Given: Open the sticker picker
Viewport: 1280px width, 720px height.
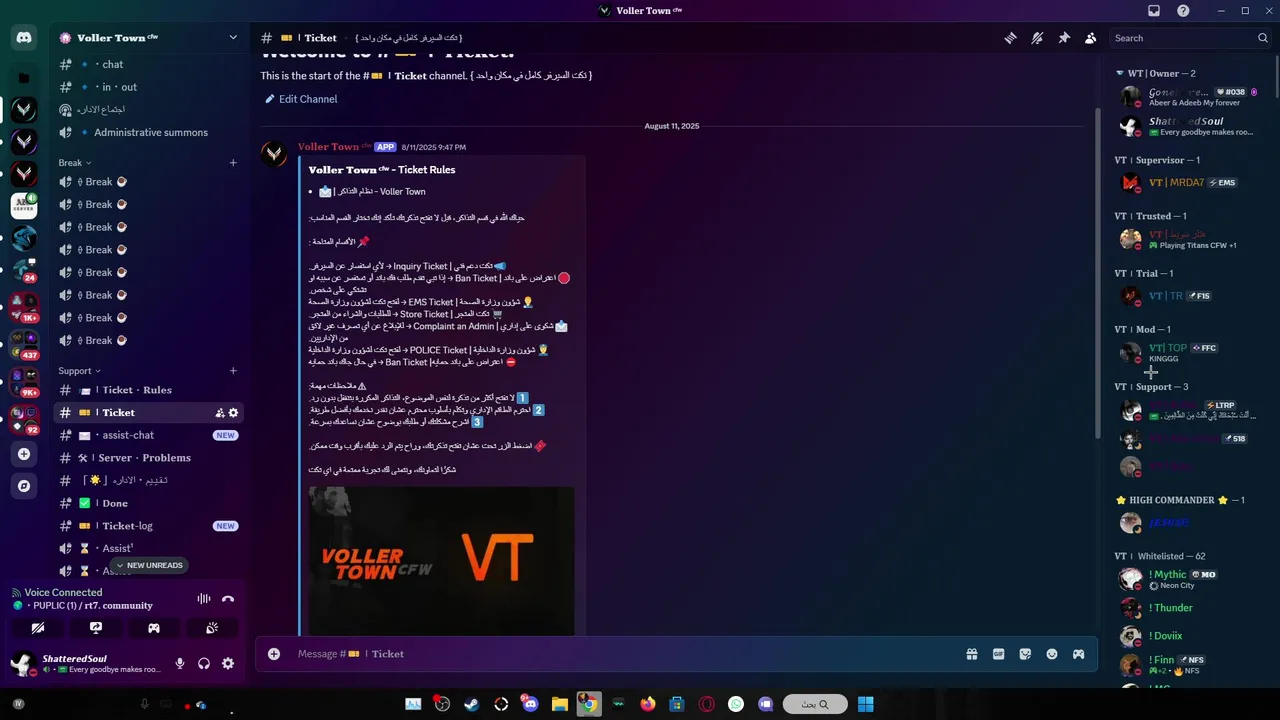Looking at the screenshot, I should pyautogui.click(x=1025, y=654).
